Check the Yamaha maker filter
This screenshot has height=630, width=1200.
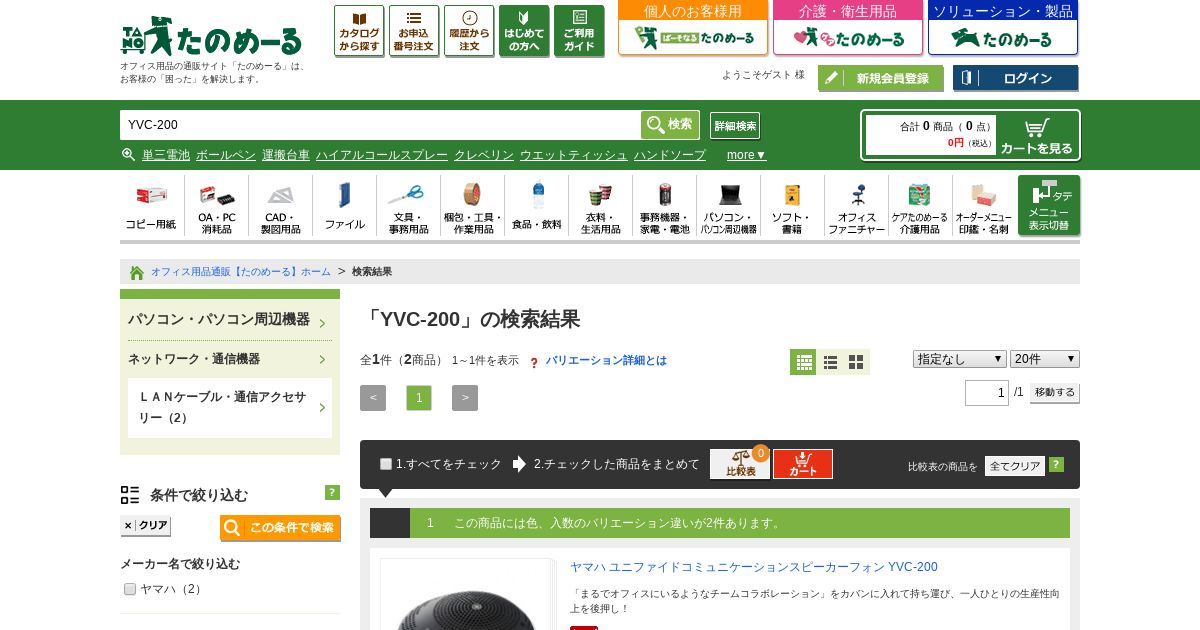click(130, 589)
